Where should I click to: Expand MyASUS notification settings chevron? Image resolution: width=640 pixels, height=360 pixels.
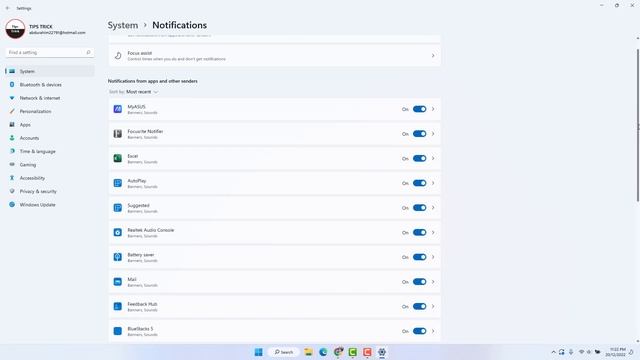coord(433,109)
